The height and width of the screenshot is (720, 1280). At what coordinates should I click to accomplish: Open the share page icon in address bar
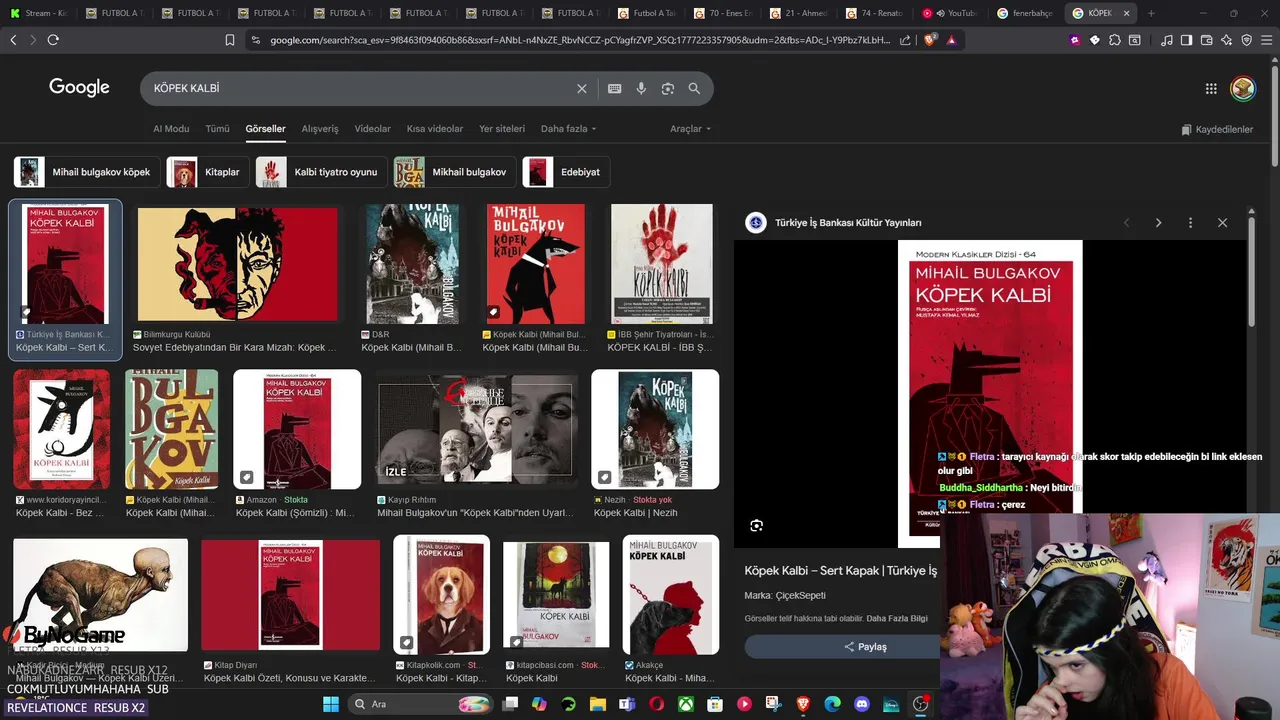click(x=905, y=40)
